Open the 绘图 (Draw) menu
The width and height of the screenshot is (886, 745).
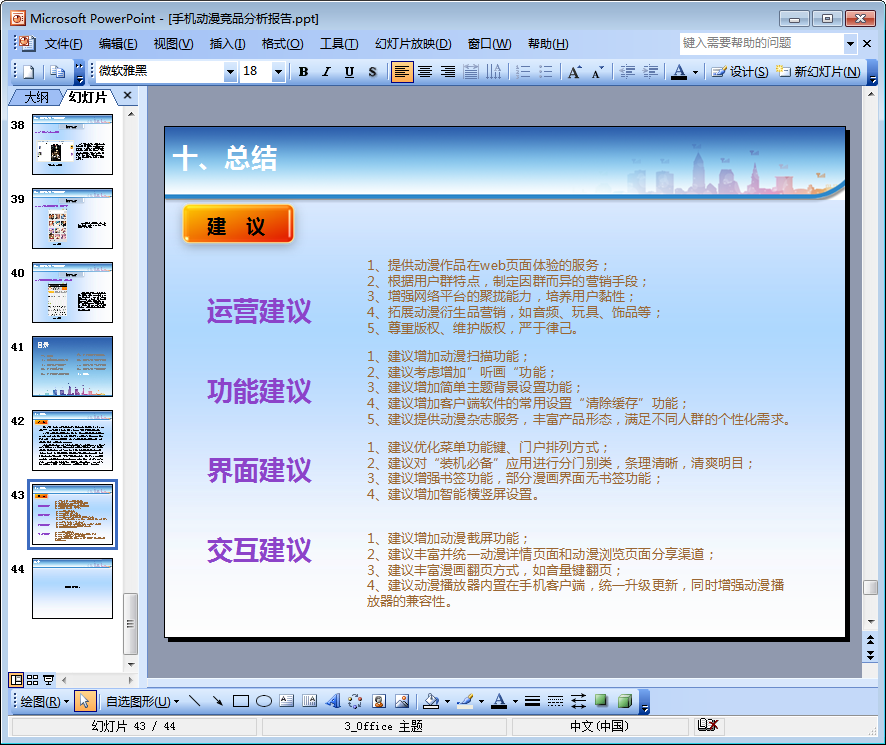tap(44, 701)
